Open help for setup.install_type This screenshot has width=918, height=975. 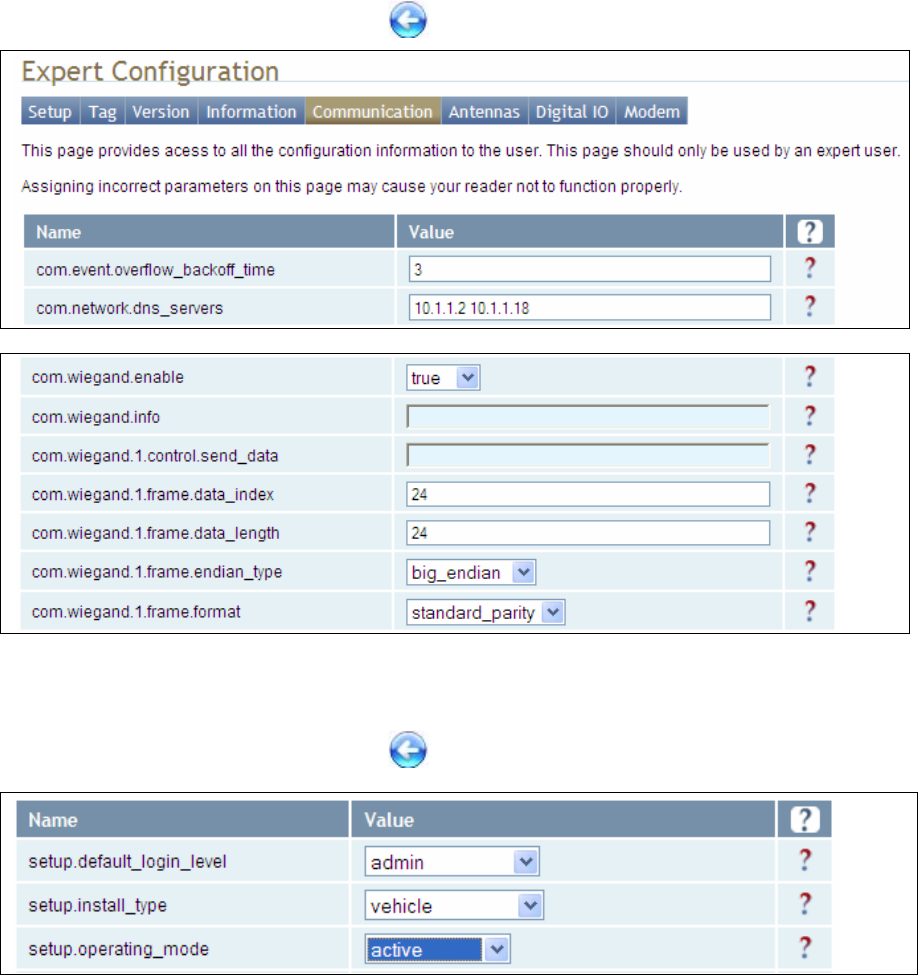(805, 903)
